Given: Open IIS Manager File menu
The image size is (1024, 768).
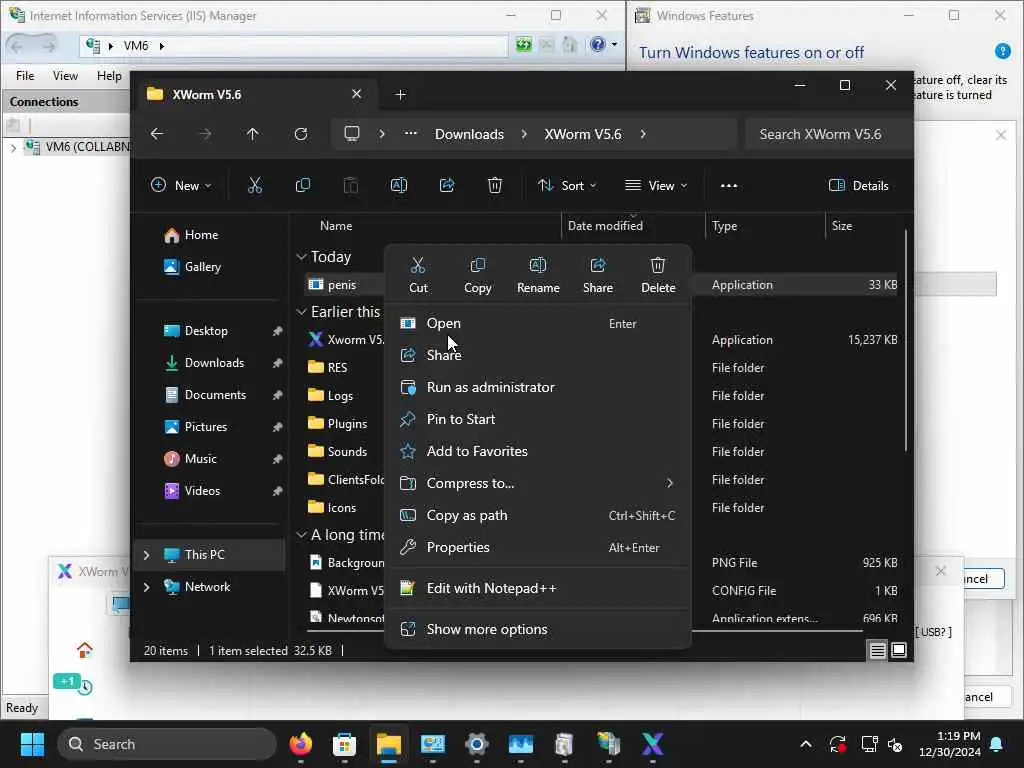Looking at the screenshot, I should 25,76.
